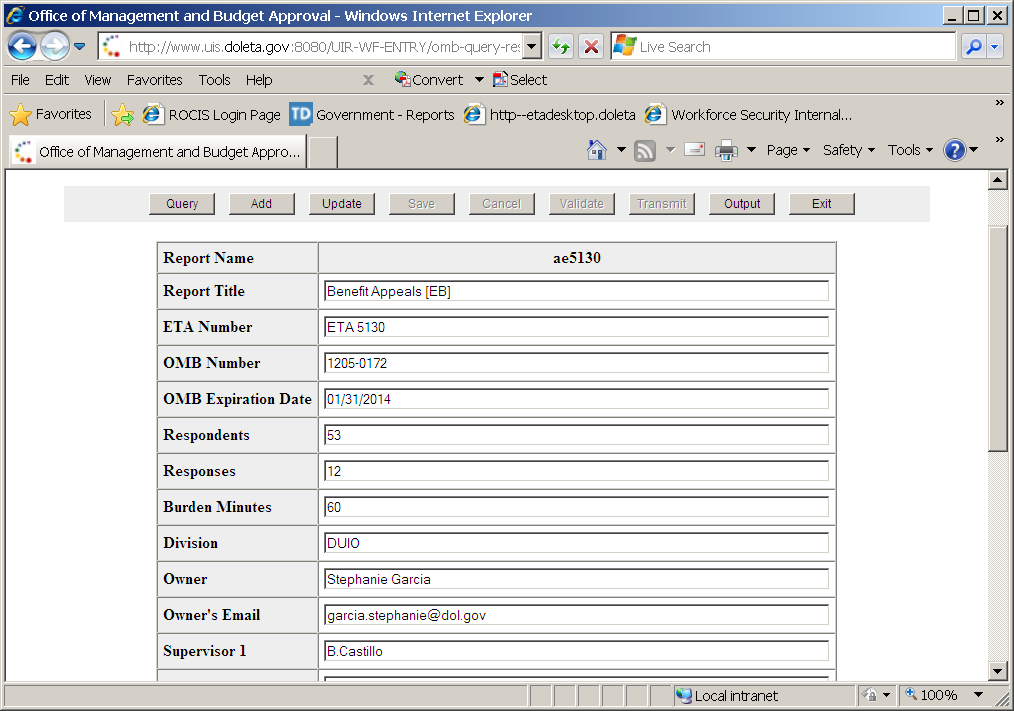Click the Refresh page icon
The width and height of the screenshot is (1014, 711).
tap(561, 46)
